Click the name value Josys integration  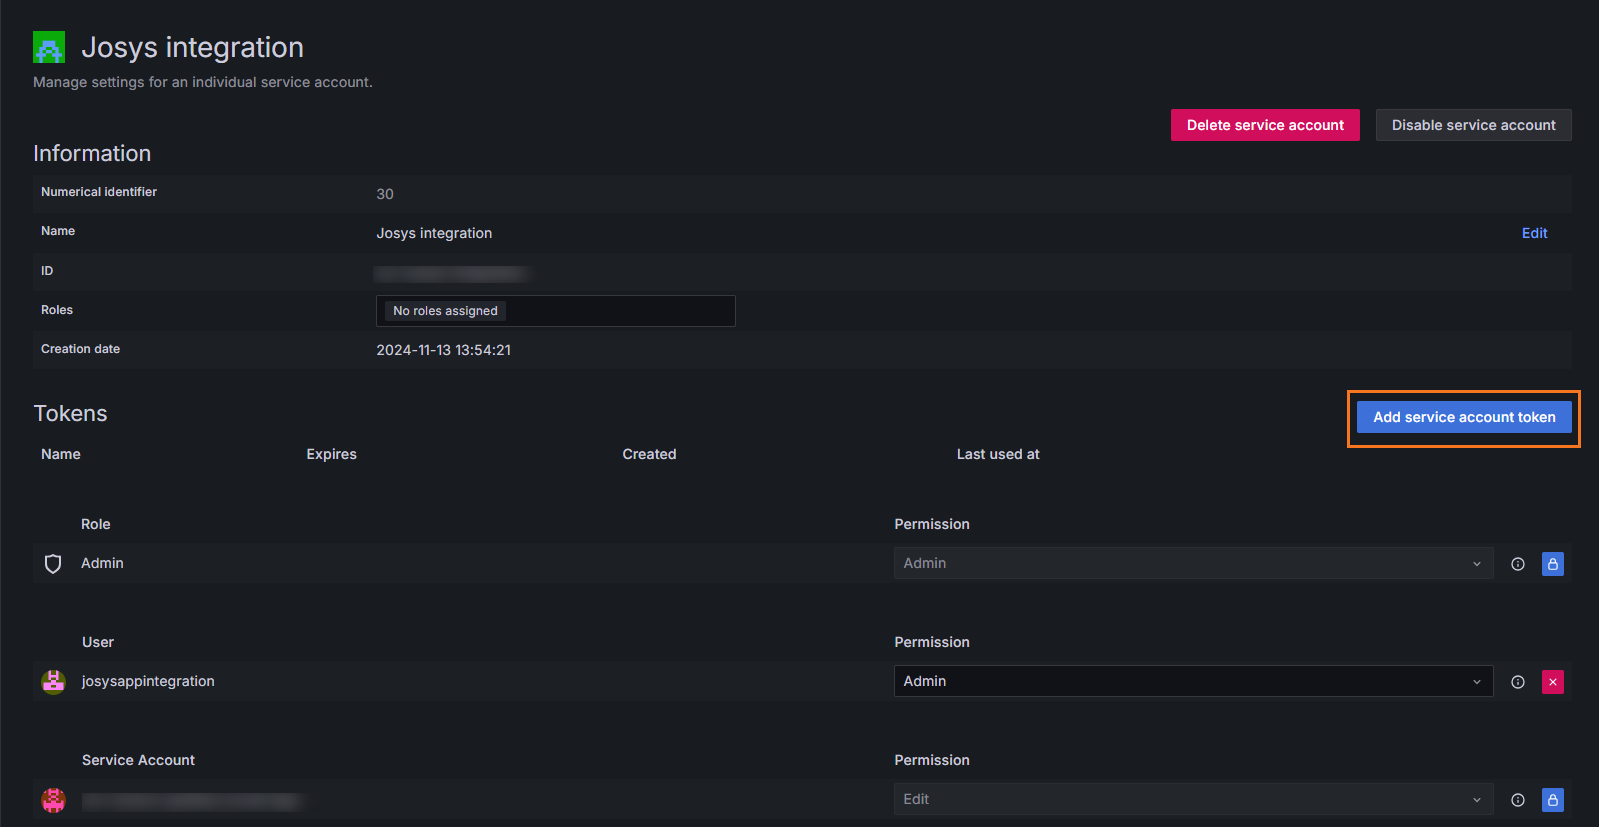(x=434, y=233)
